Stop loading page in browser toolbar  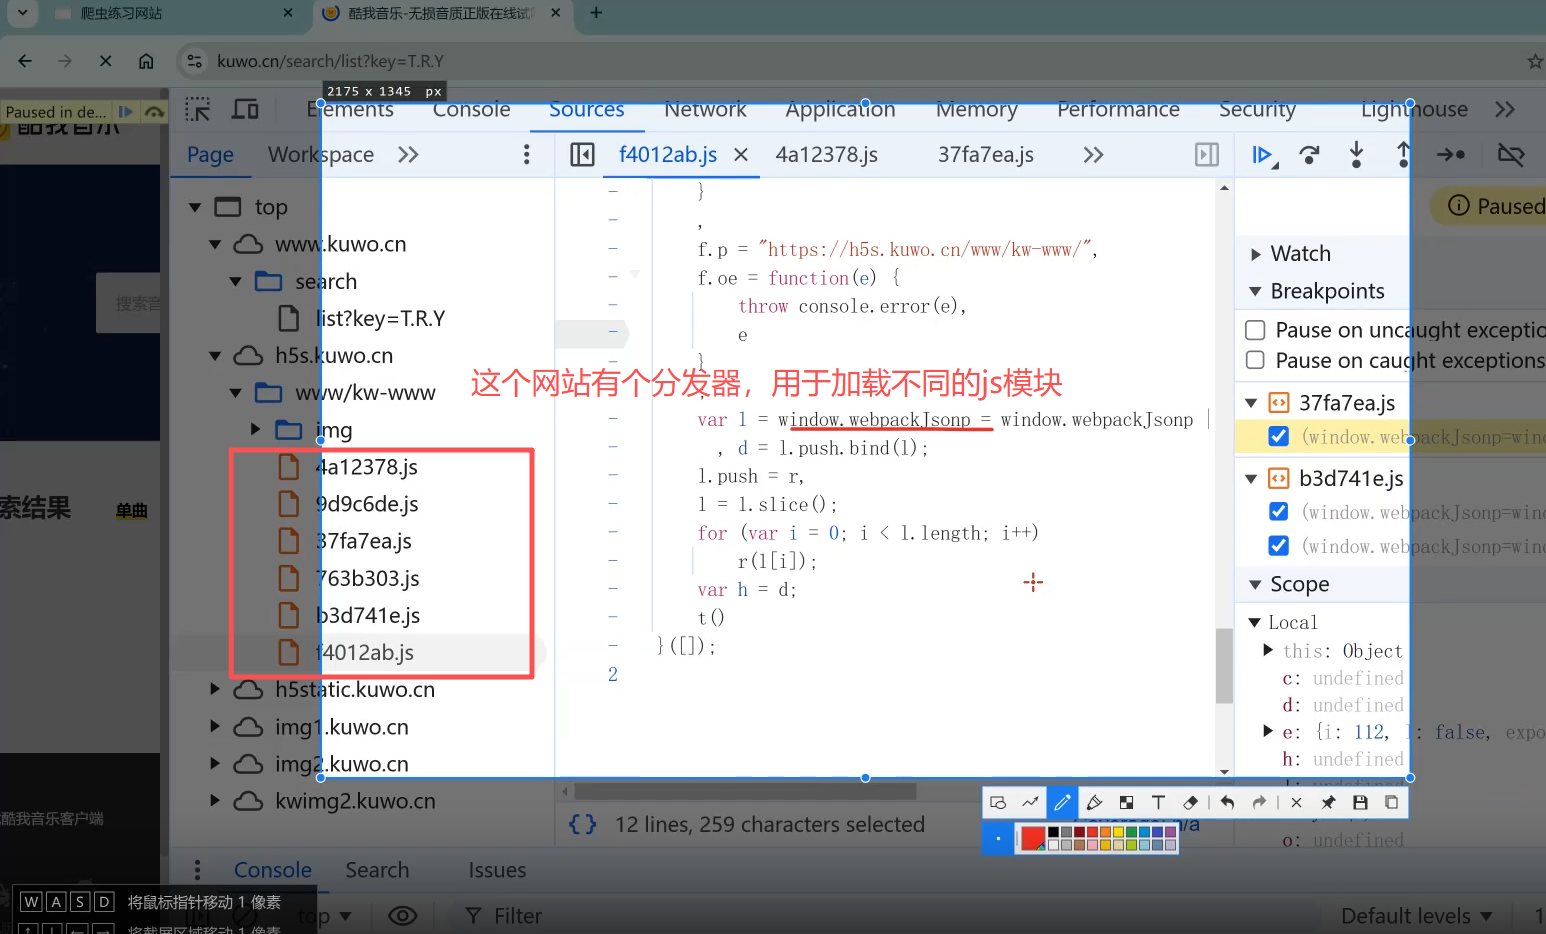click(105, 61)
